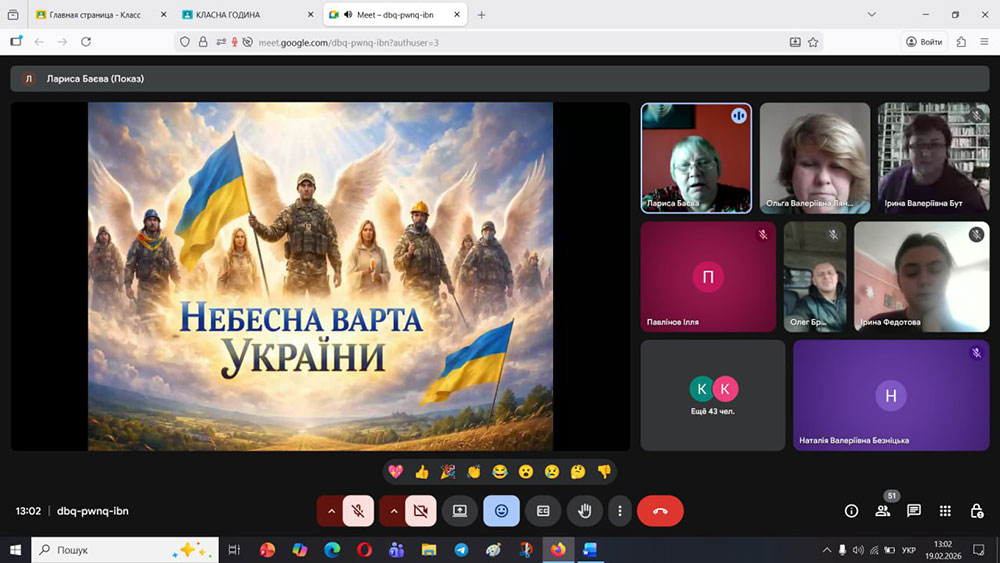
Task: Open the in-call chat panel
Action: (913, 511)
